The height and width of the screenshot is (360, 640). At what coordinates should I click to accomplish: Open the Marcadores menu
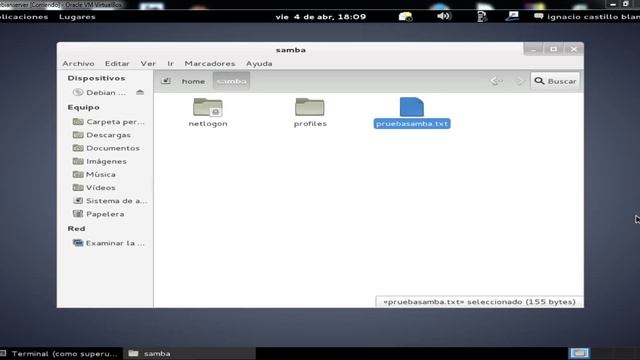click(210, 64)
